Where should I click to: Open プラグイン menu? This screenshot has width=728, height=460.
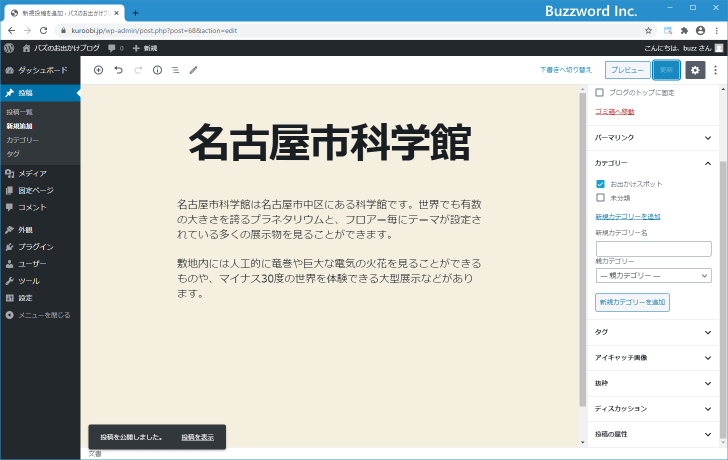pyautogui.click(x=40, y=246)
